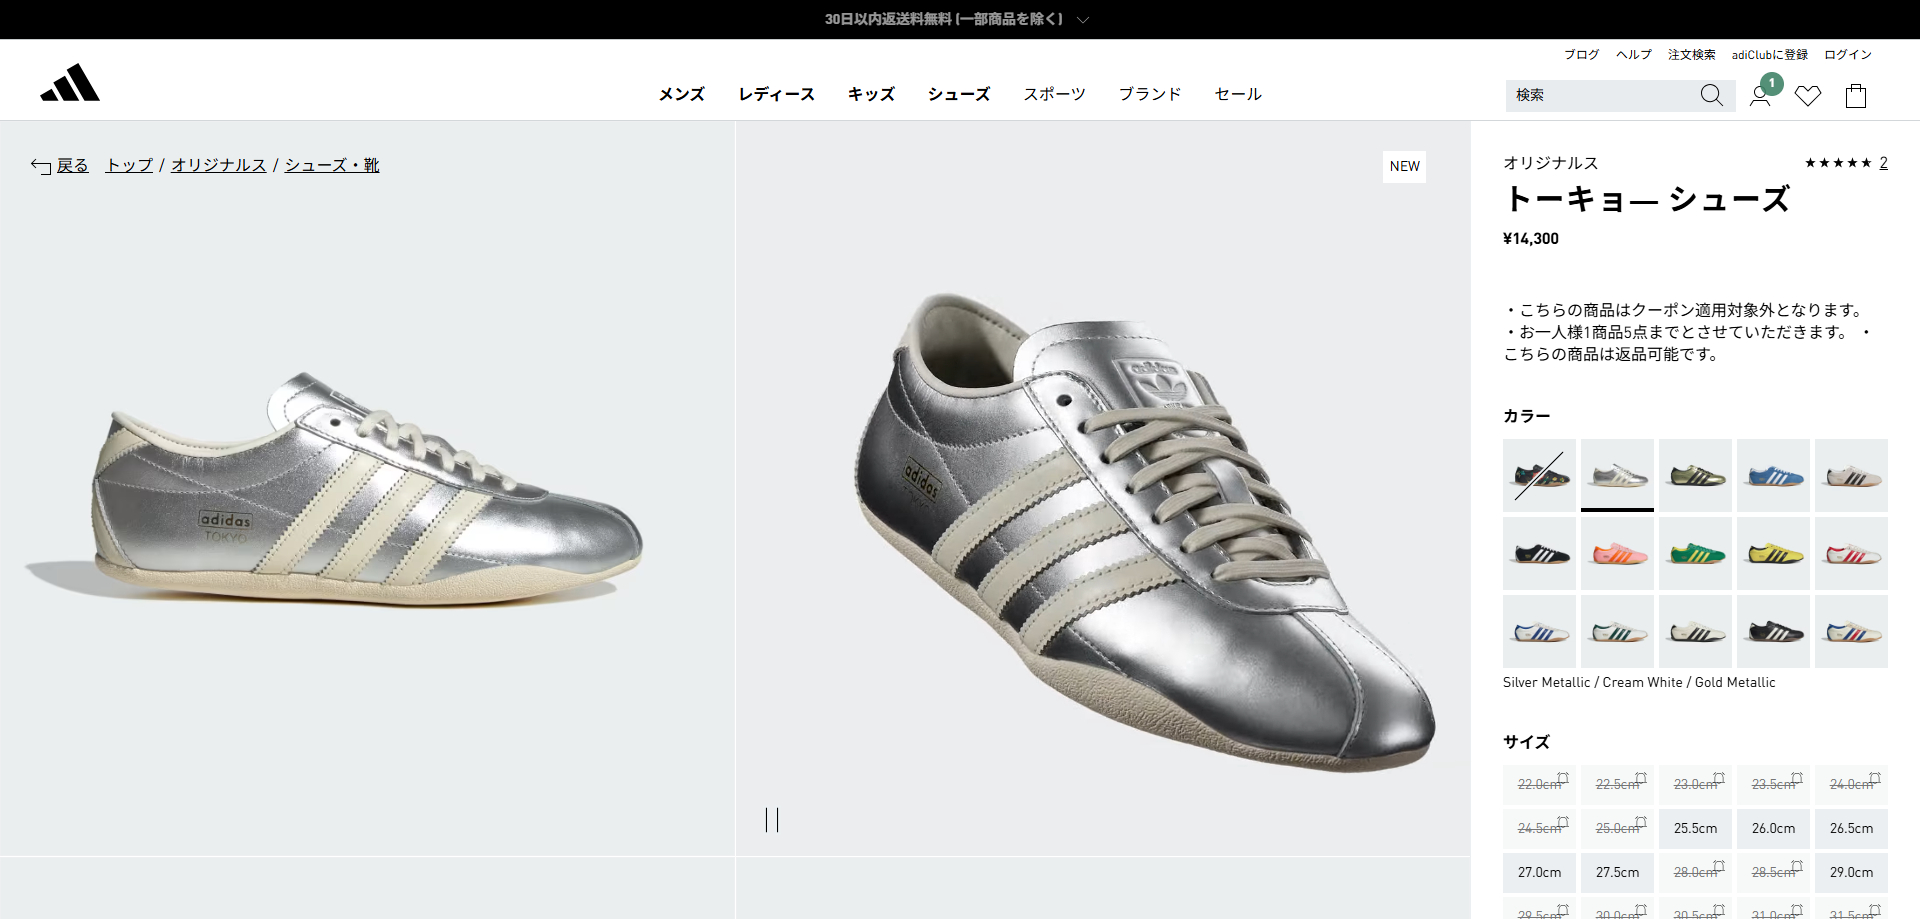Open the メンズ navigation menu
This screenshot has height=919, width=1920.
(681, 94)
